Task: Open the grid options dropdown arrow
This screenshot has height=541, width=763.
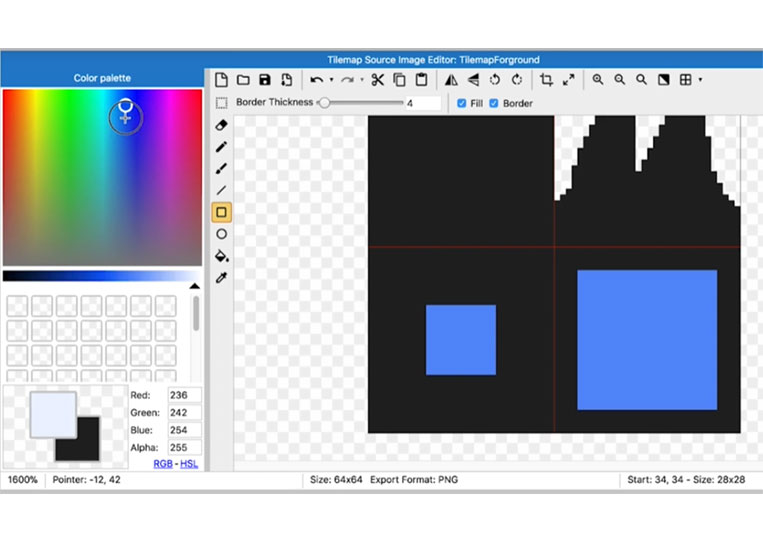Action: (701, 80)
